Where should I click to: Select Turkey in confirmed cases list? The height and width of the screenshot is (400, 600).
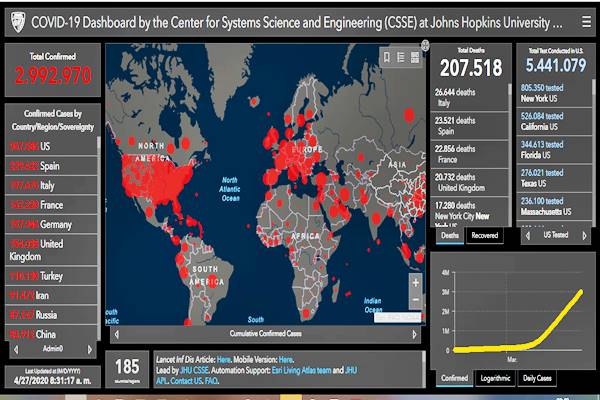(x=51, y=276)
